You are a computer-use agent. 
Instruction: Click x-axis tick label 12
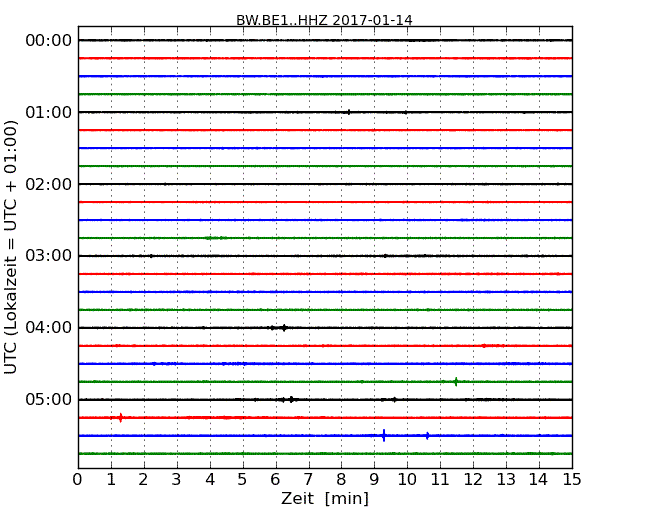click(x=473, y=480)
